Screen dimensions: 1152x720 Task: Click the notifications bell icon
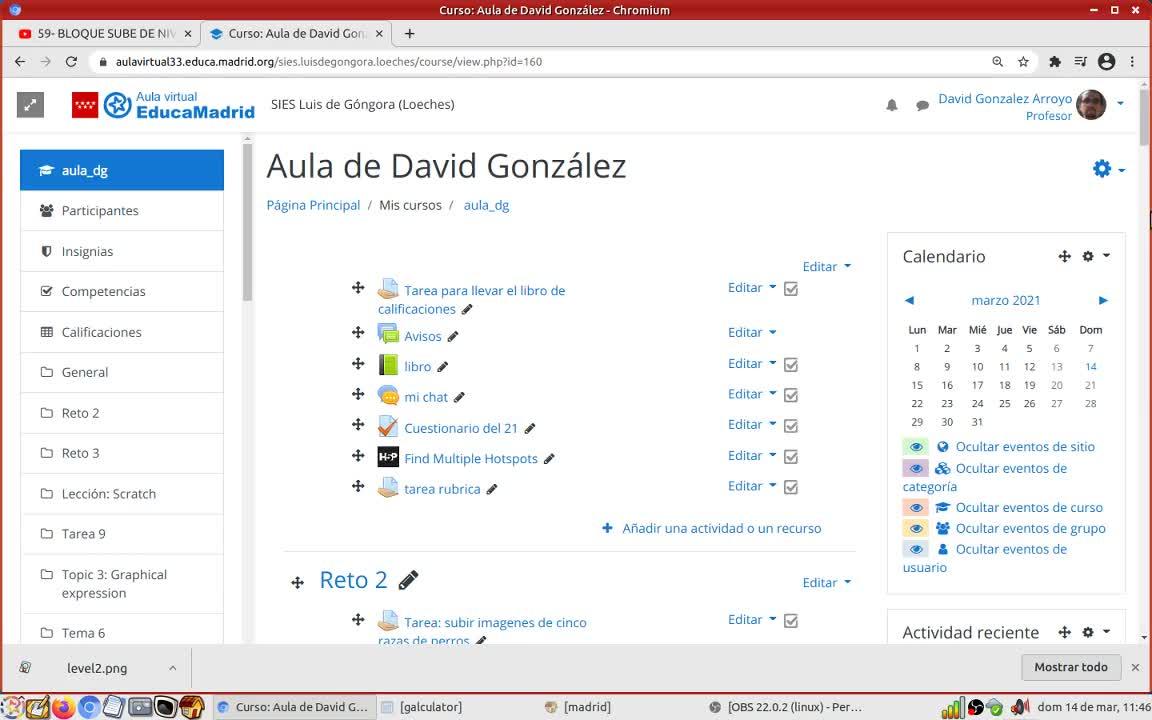click(x=891, y=105)
